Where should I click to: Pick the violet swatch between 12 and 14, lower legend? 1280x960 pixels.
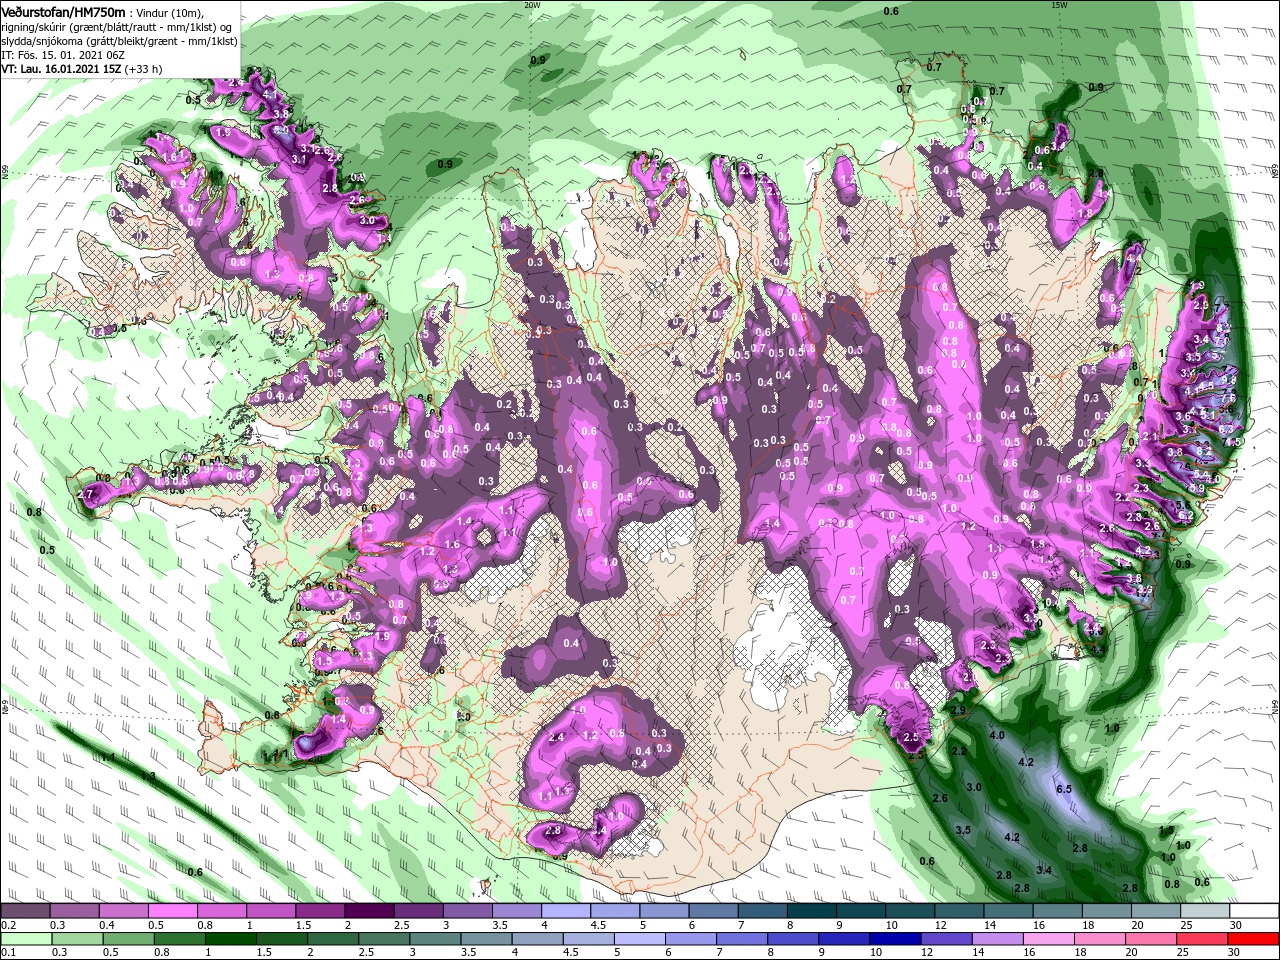(x=947, y=939)
